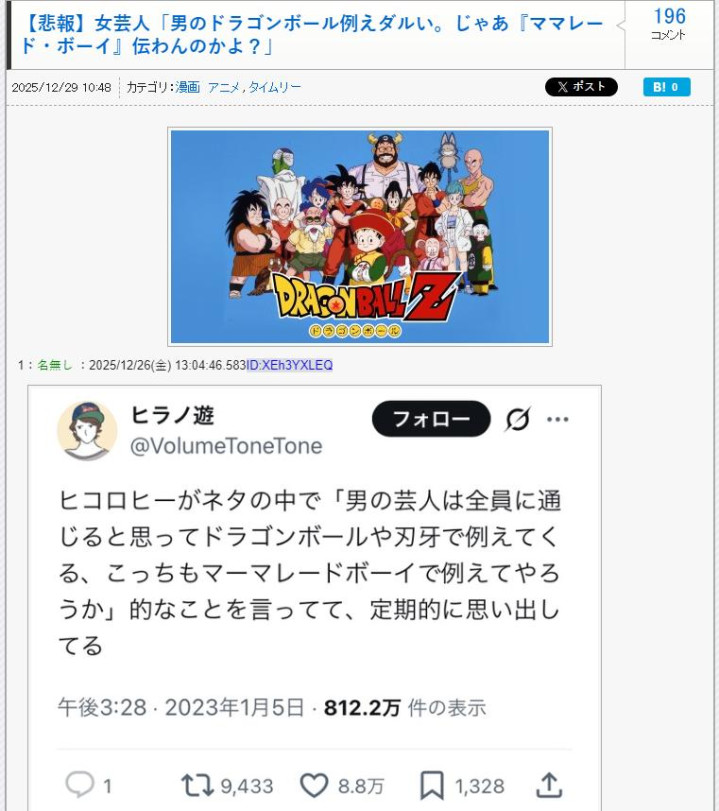Click the reply speech bubble icon

point(80,785)
